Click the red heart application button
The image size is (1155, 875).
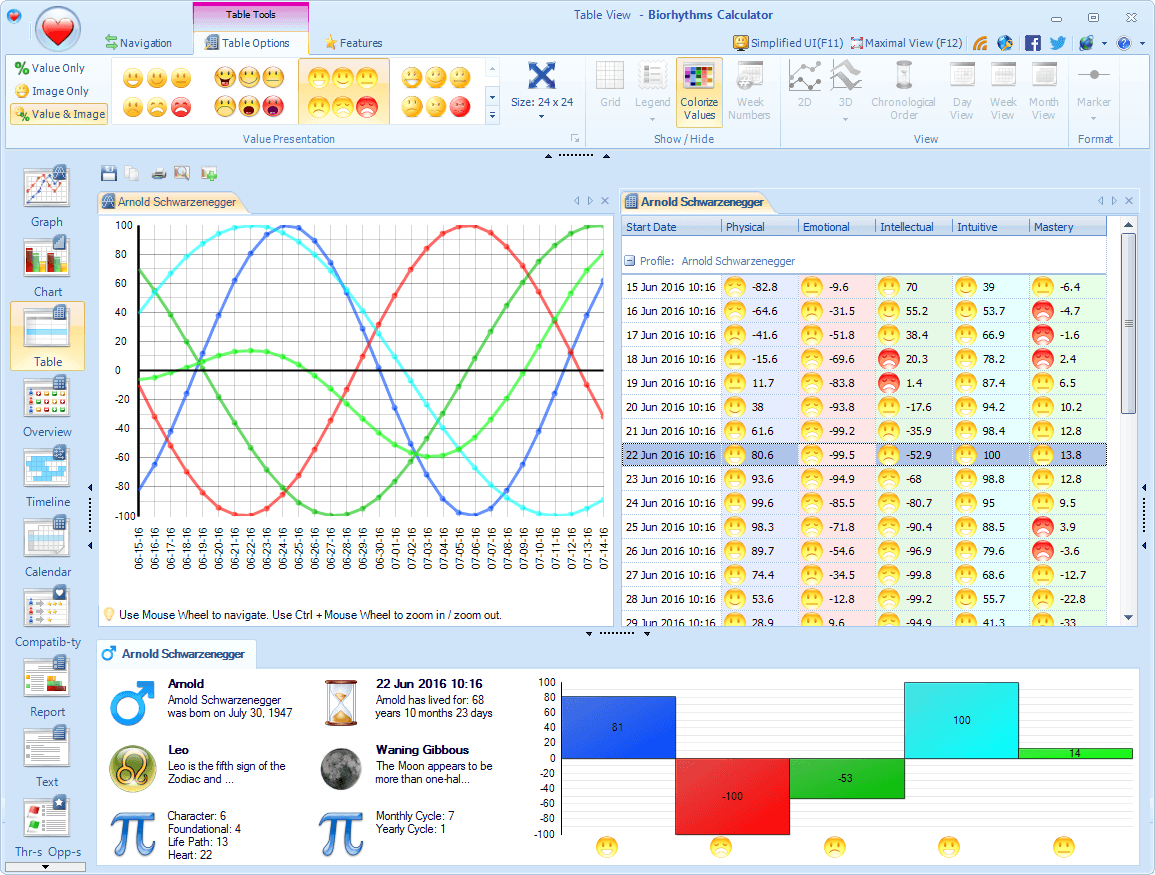coord(57,30)
